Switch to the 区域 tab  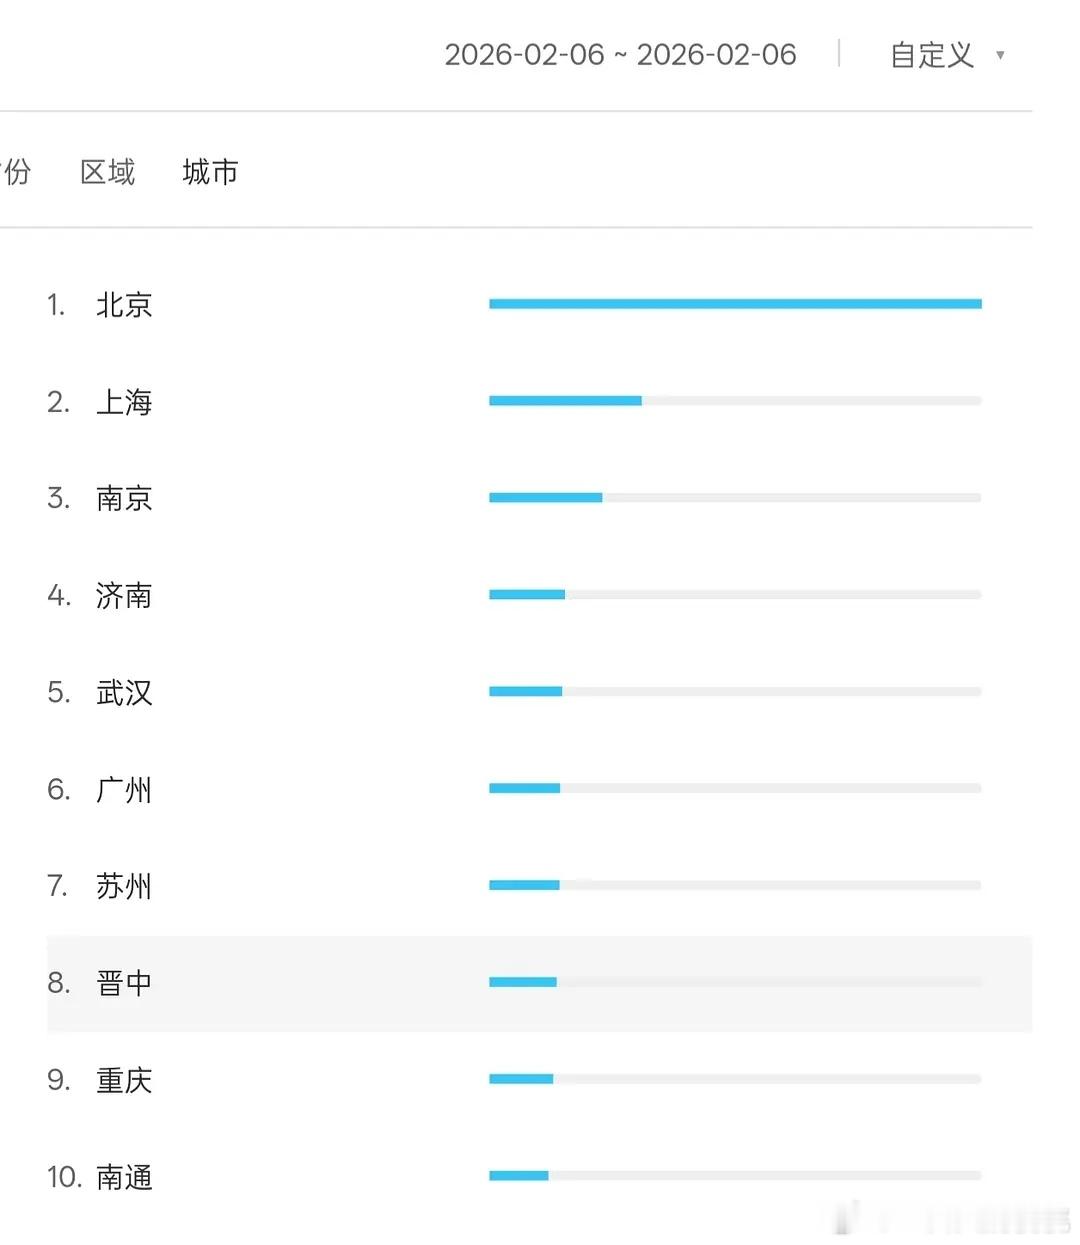107,171
